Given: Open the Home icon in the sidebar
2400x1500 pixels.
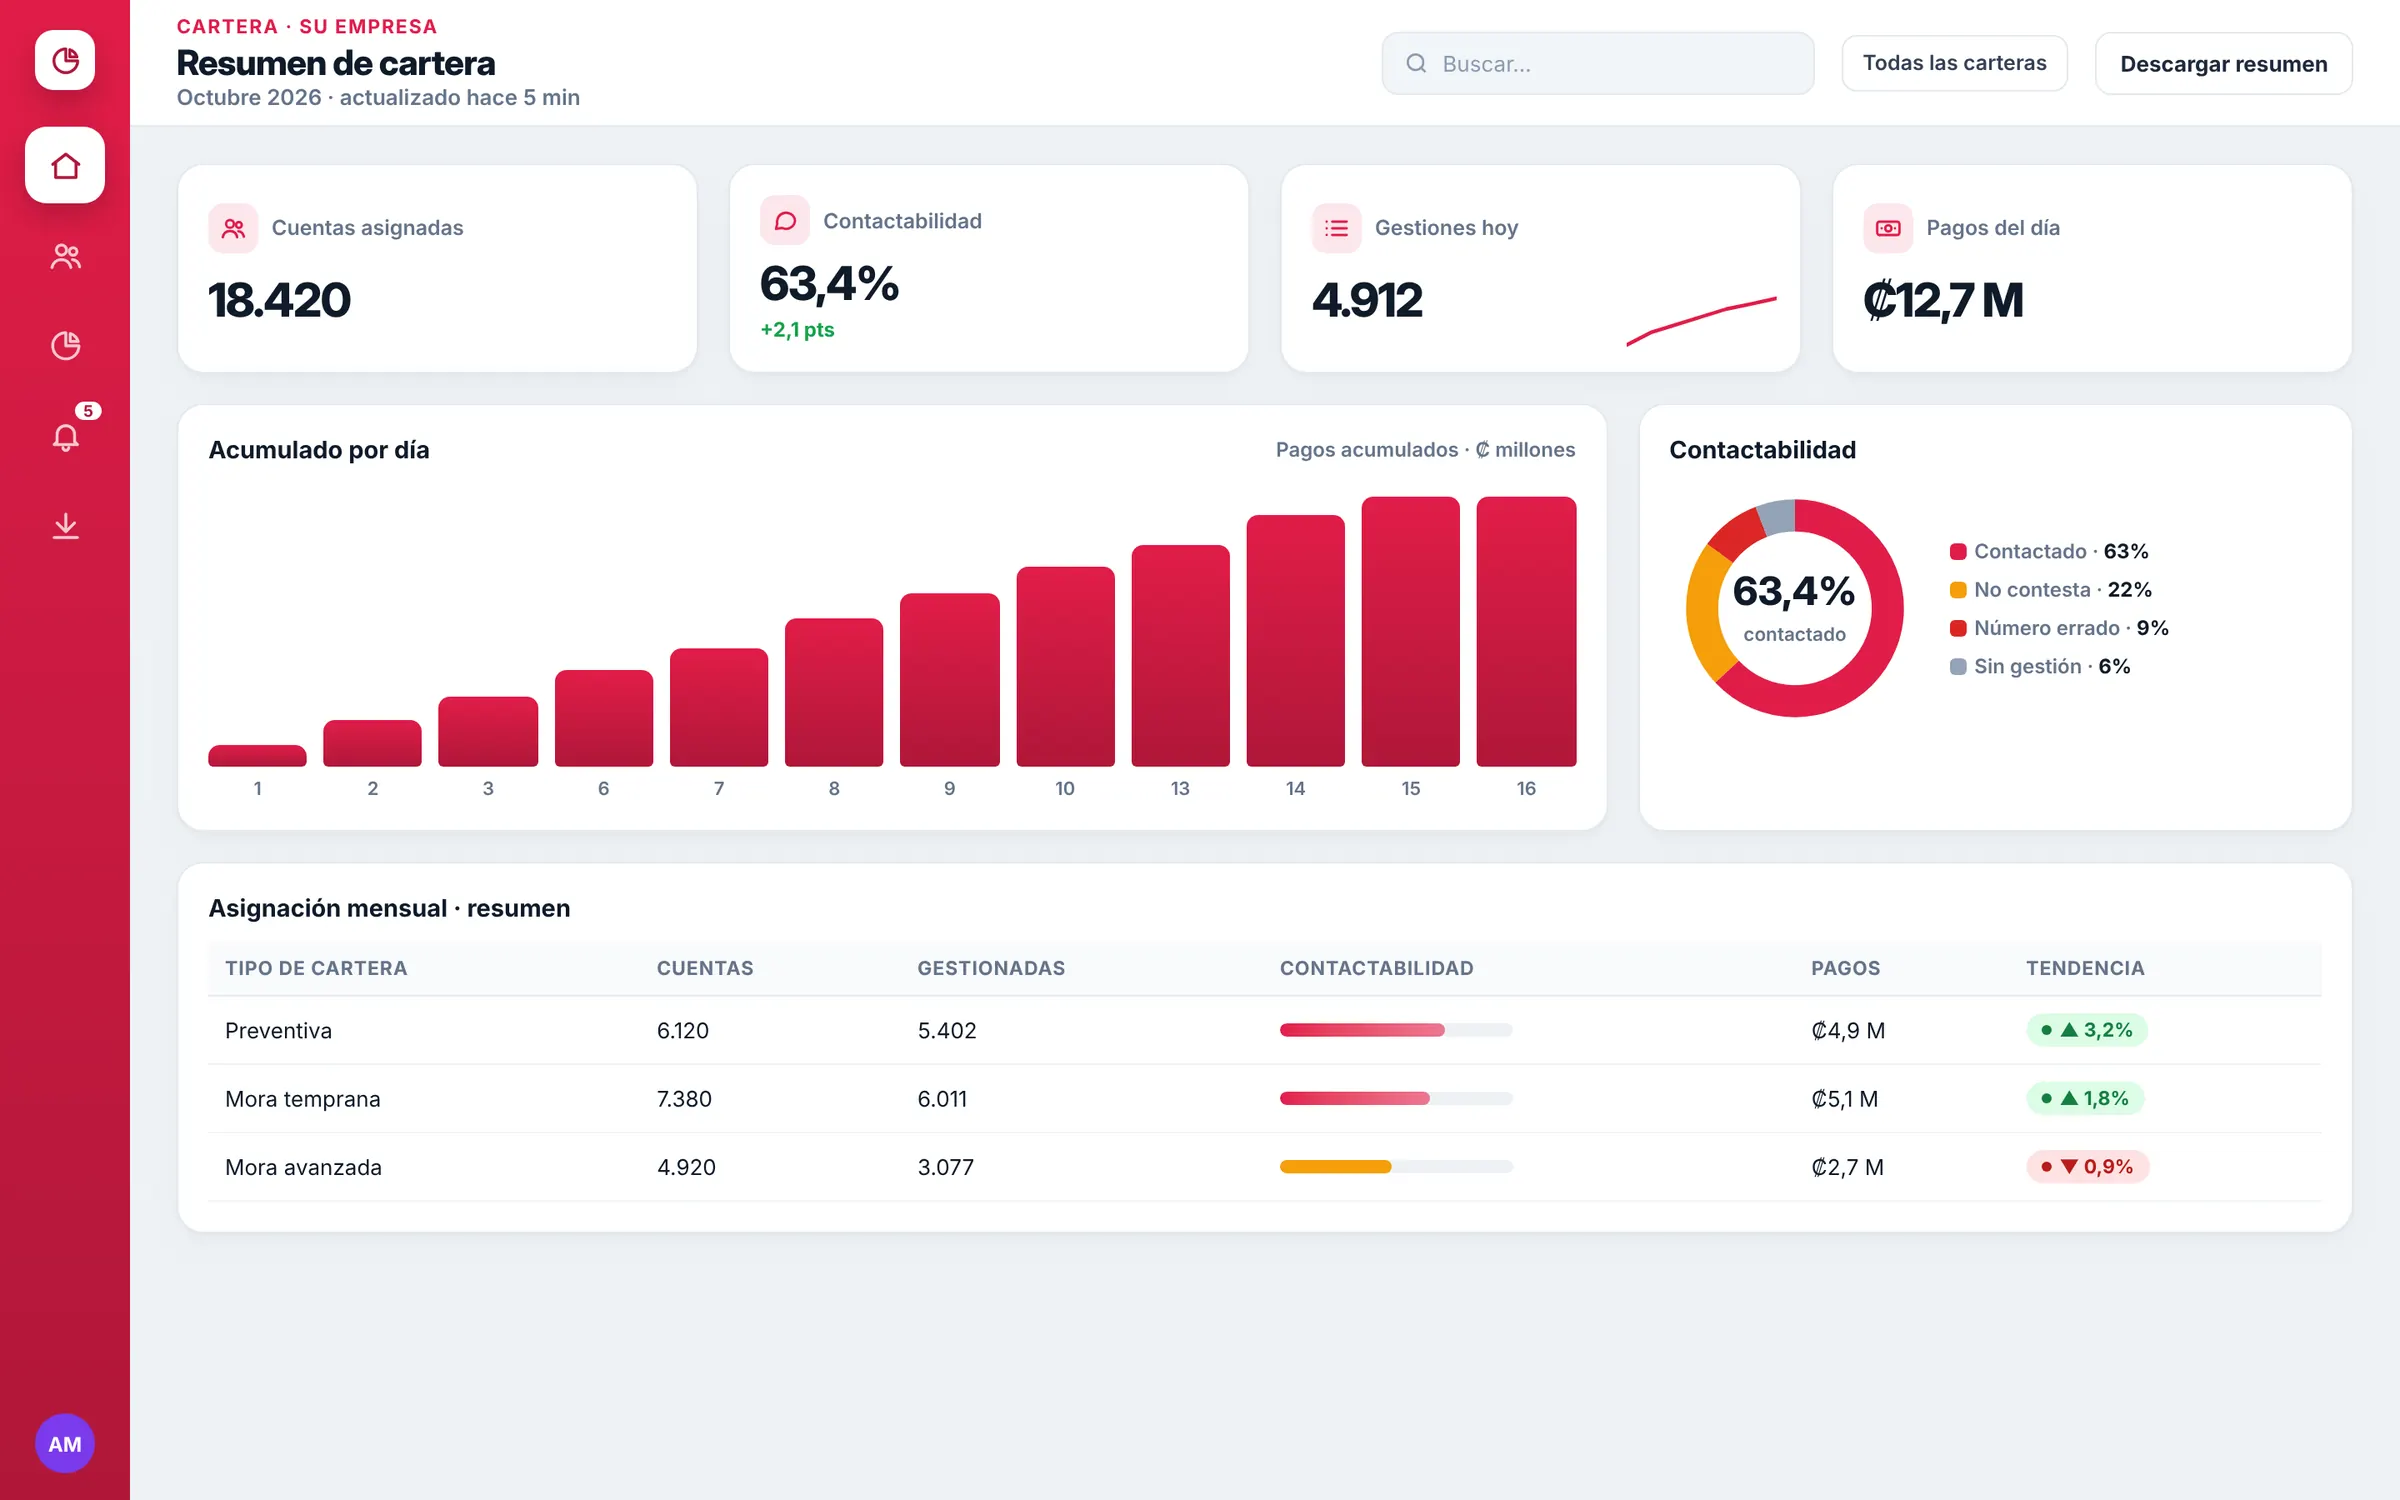Looking at the screenshot, I should [x=65, y=165].
